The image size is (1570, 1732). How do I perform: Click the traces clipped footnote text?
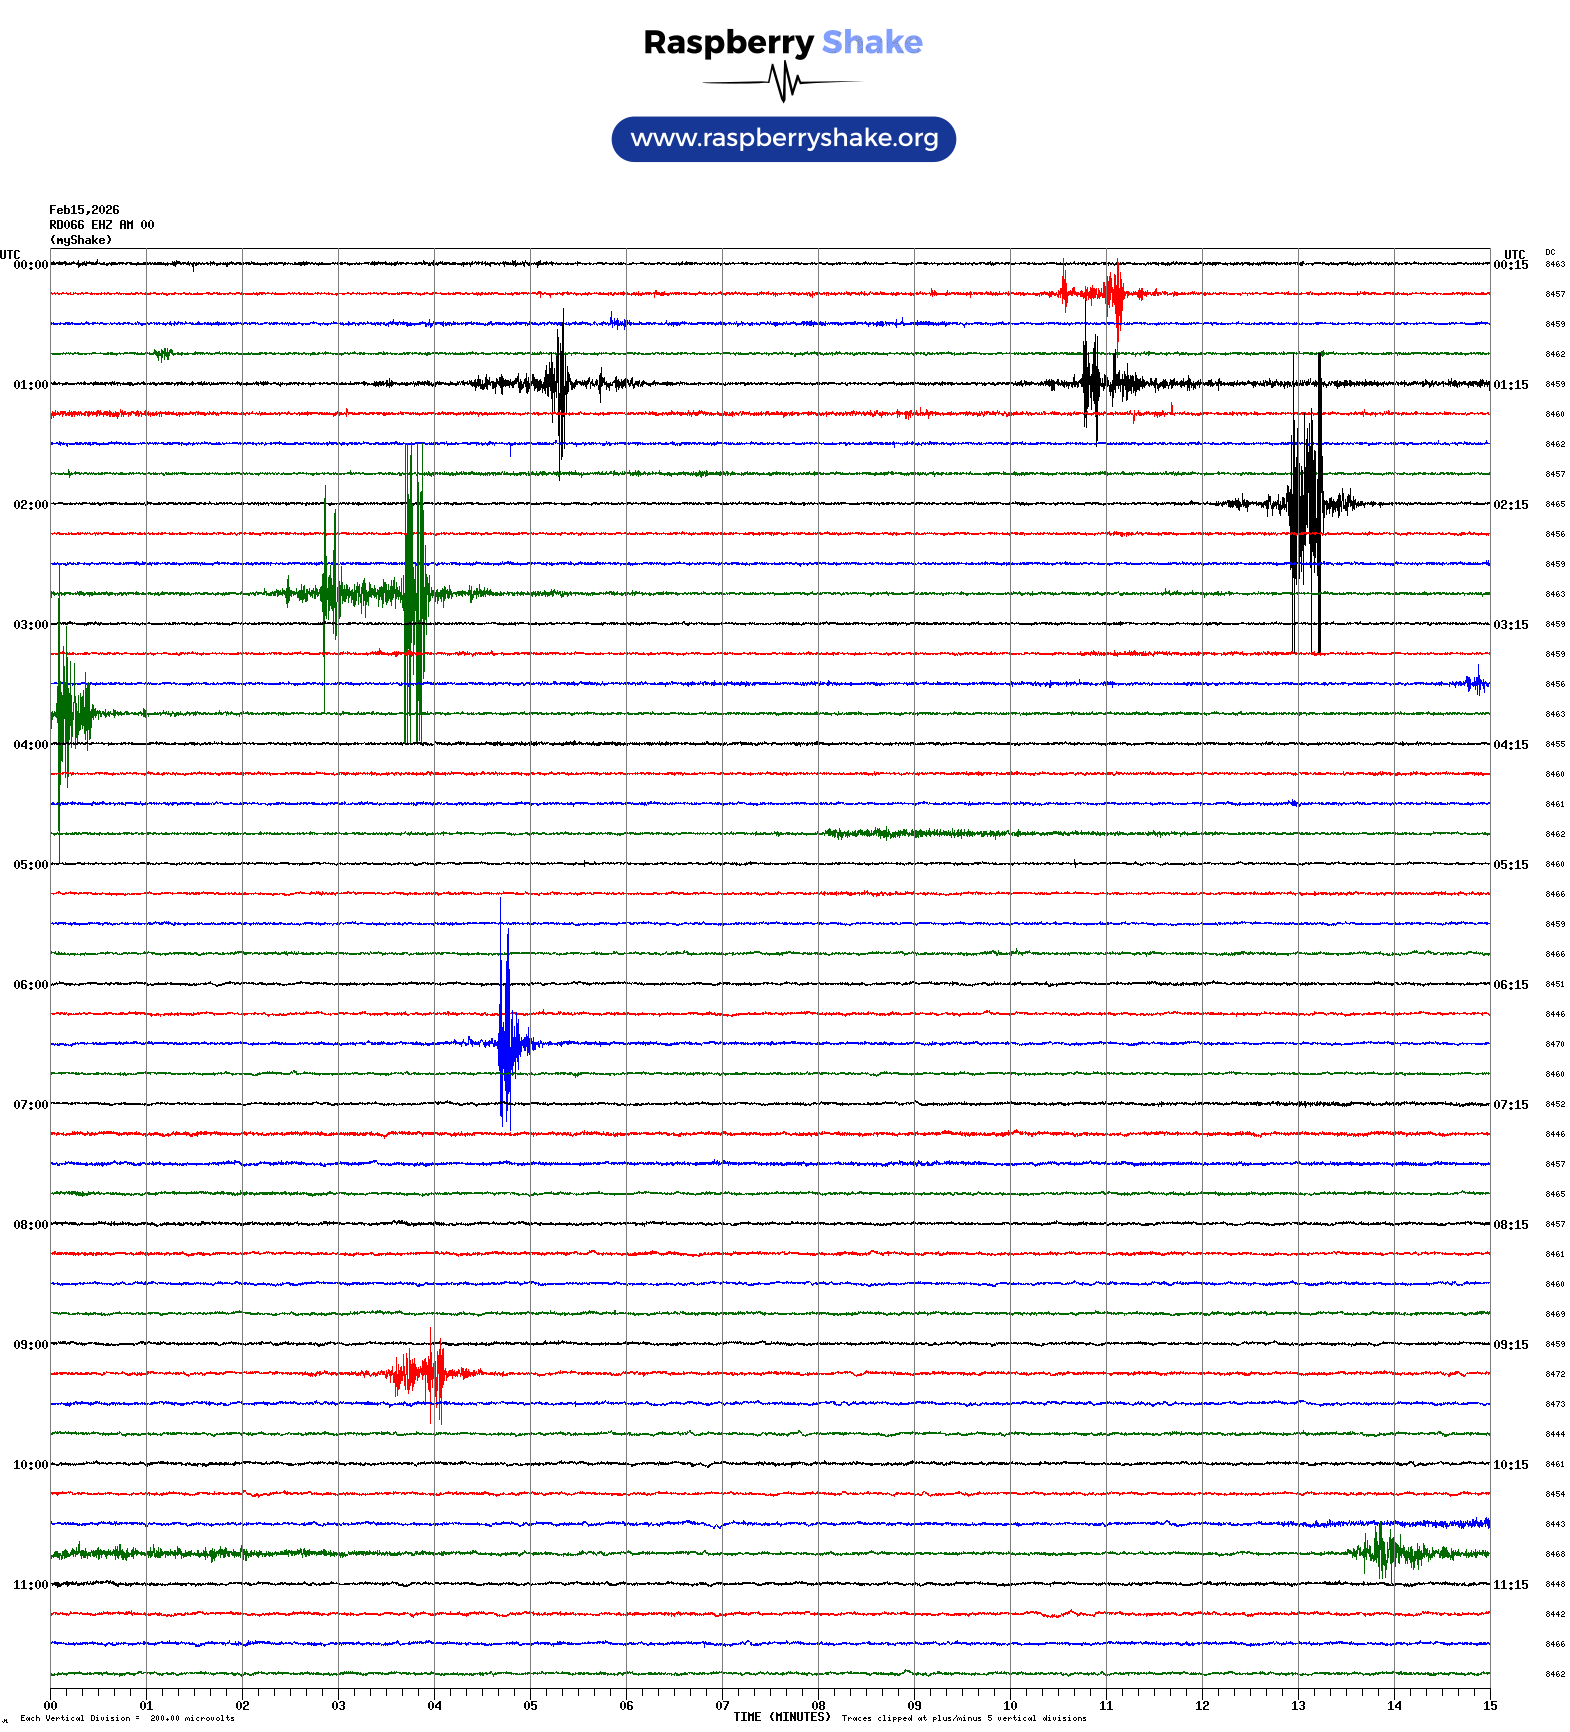[x=963, y=1718]
